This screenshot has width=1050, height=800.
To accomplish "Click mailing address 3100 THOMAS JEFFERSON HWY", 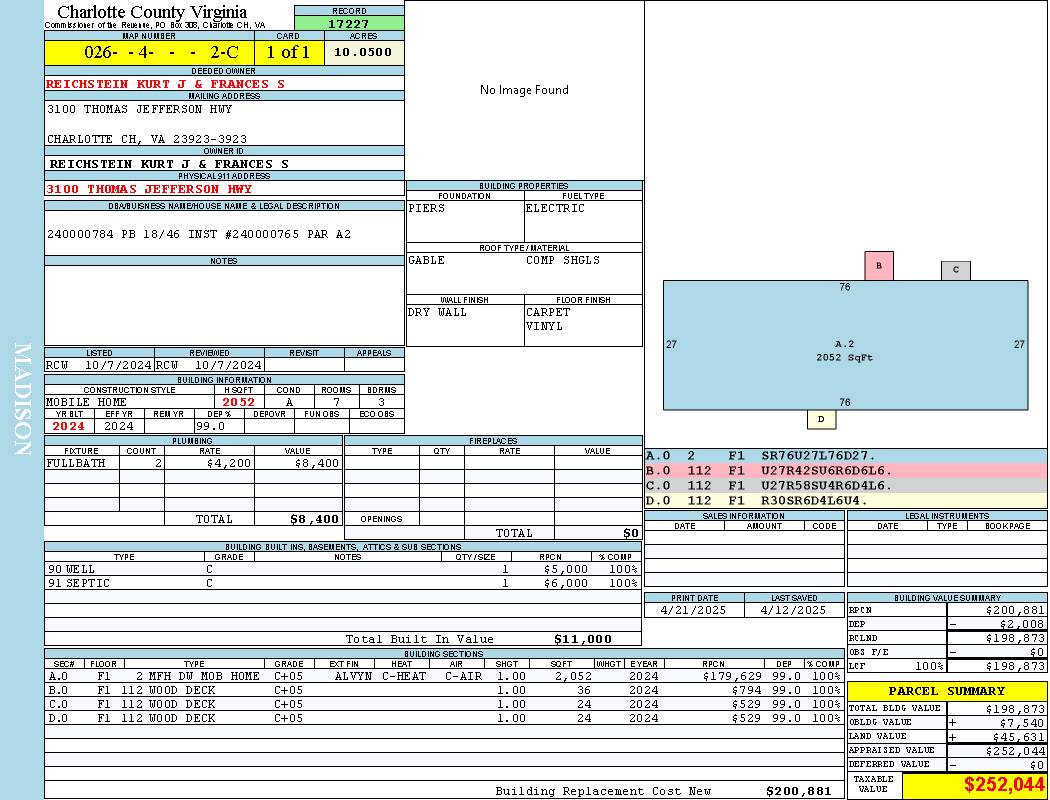I will (x=139, y=108).
